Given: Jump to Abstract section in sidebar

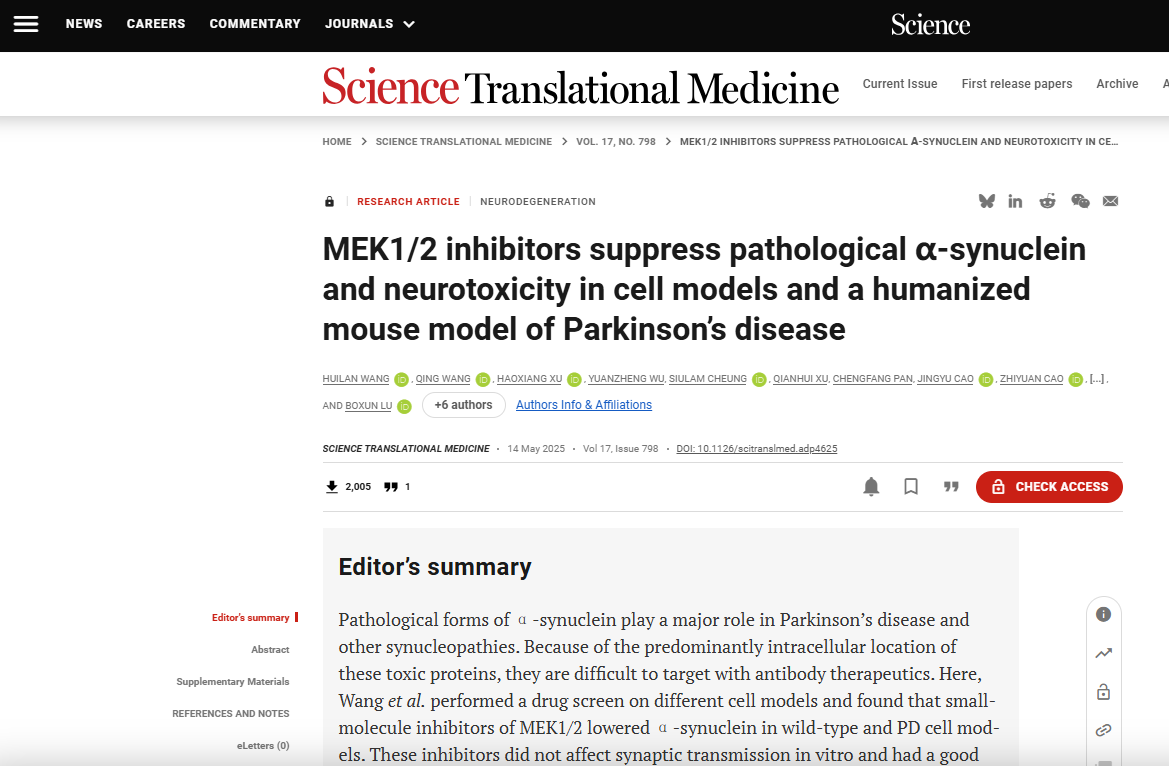Looking at the screenshot, I should point(270,650).
